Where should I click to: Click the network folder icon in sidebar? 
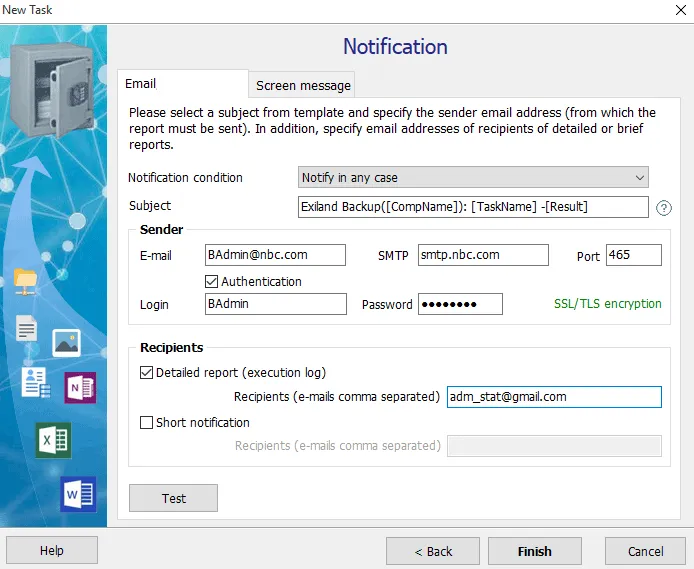tap(25, 282)
